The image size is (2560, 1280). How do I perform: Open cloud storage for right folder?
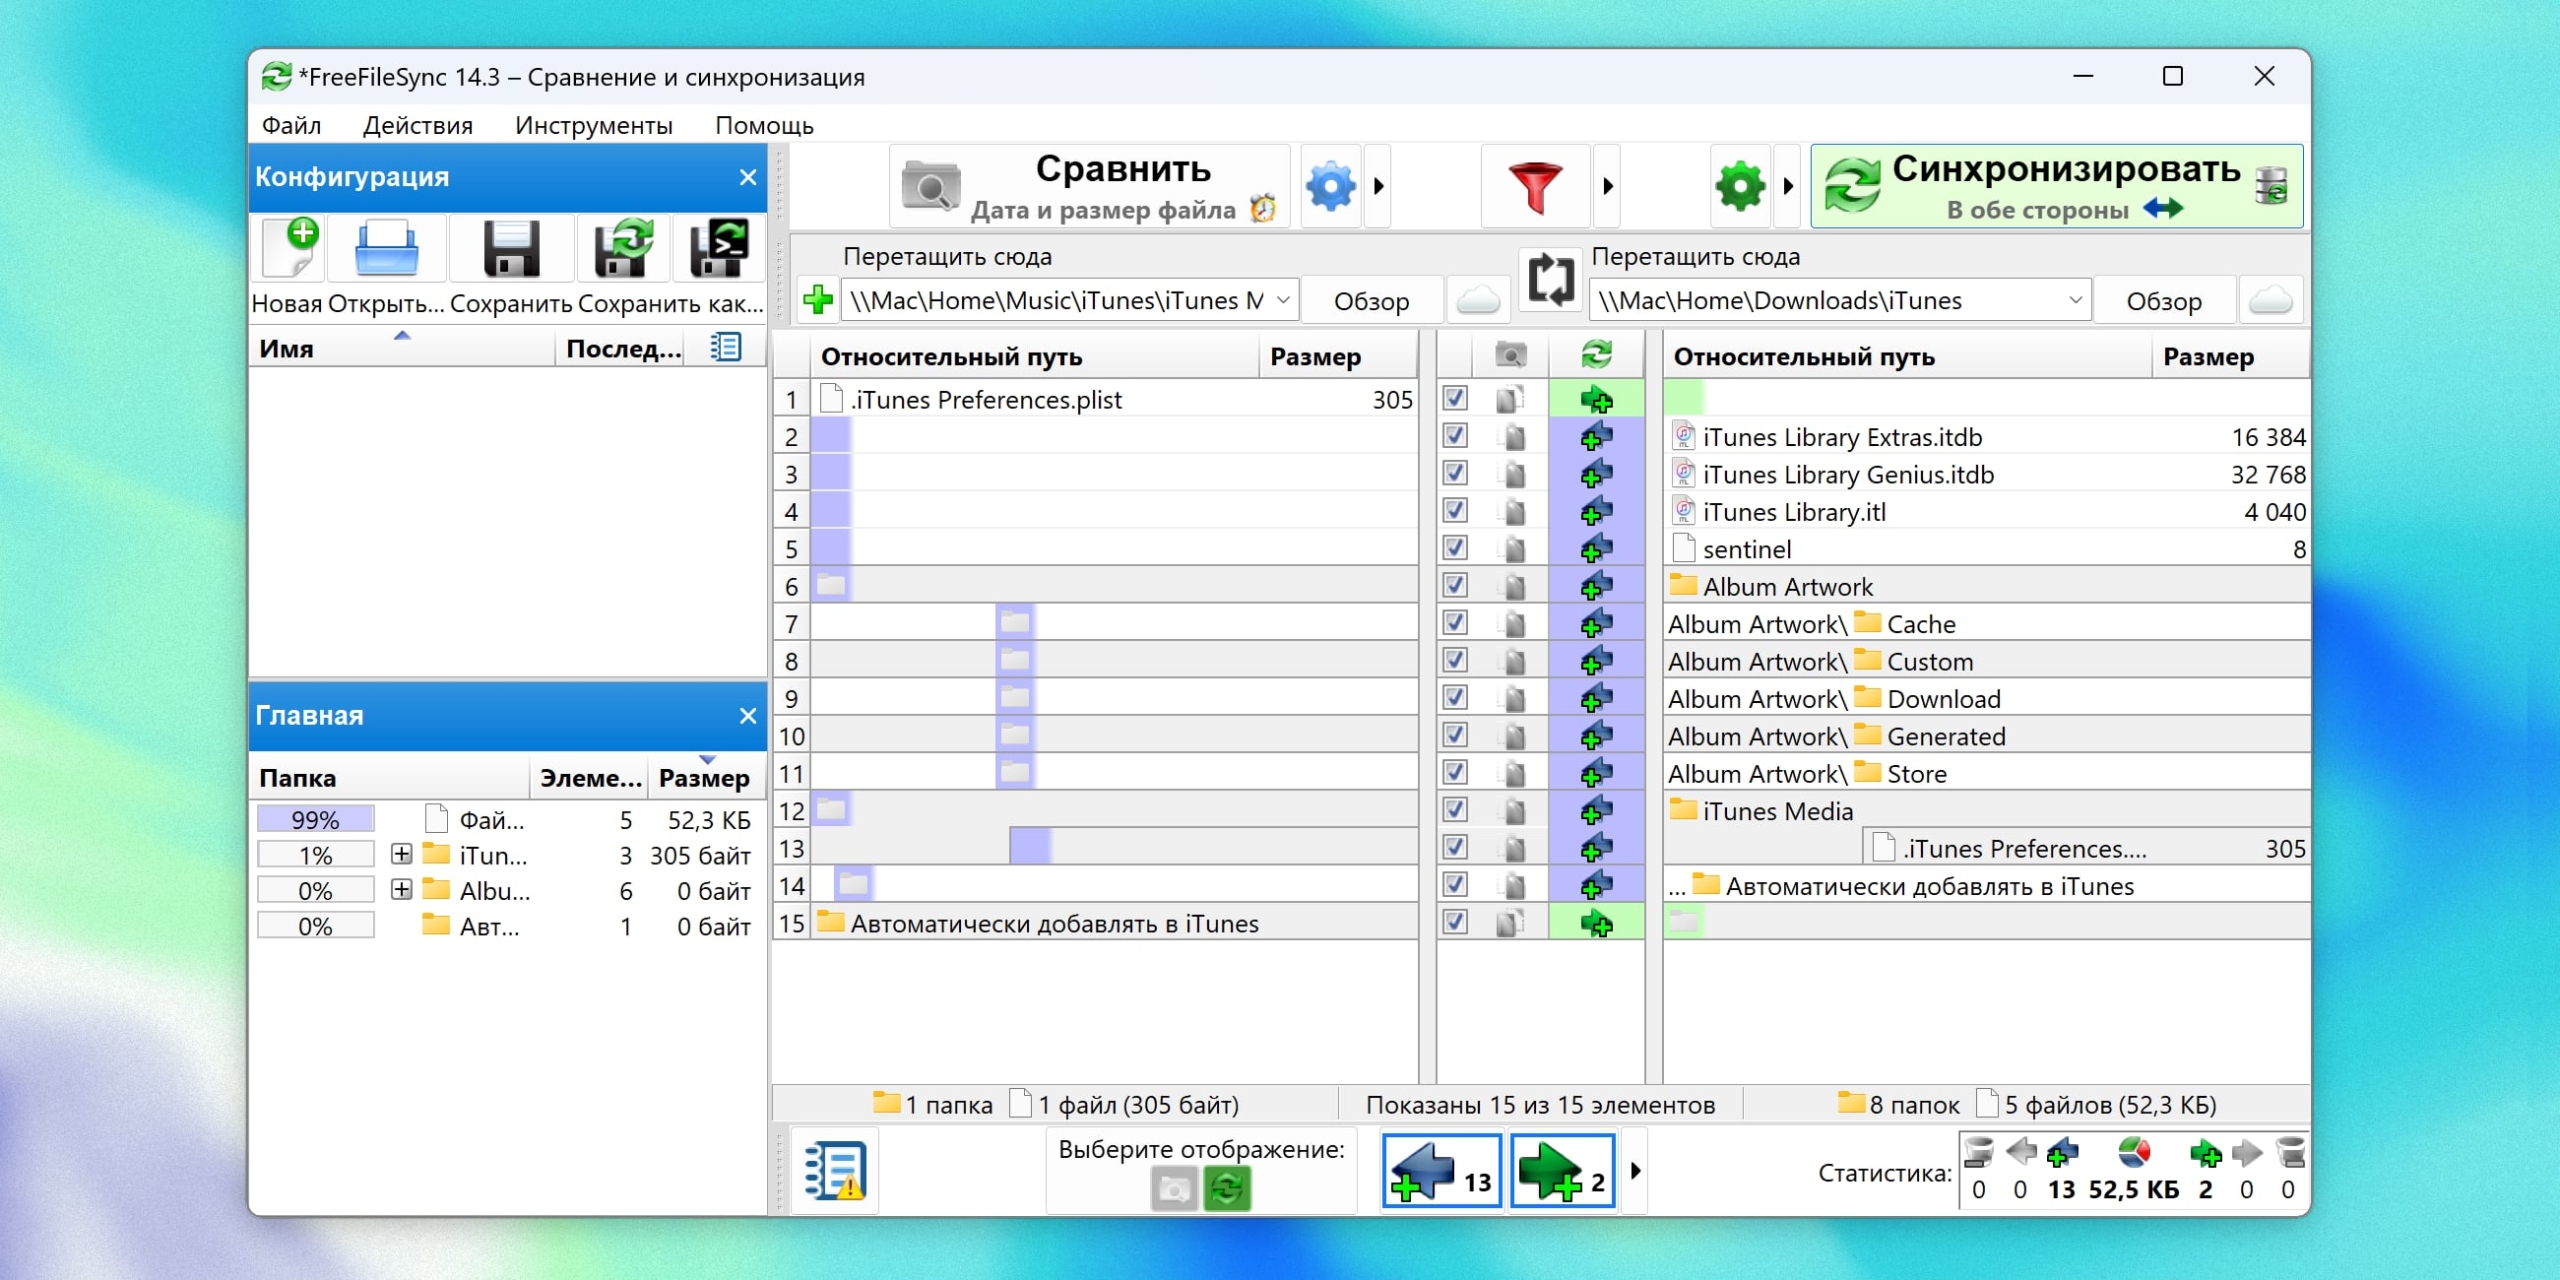[2270, 300]
